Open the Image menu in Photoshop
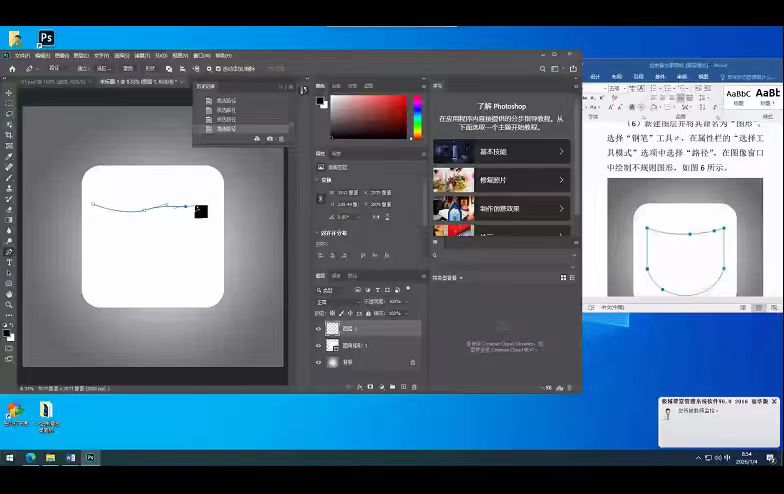Viewport: 784px width, 494px height. (x=62, y=56)
